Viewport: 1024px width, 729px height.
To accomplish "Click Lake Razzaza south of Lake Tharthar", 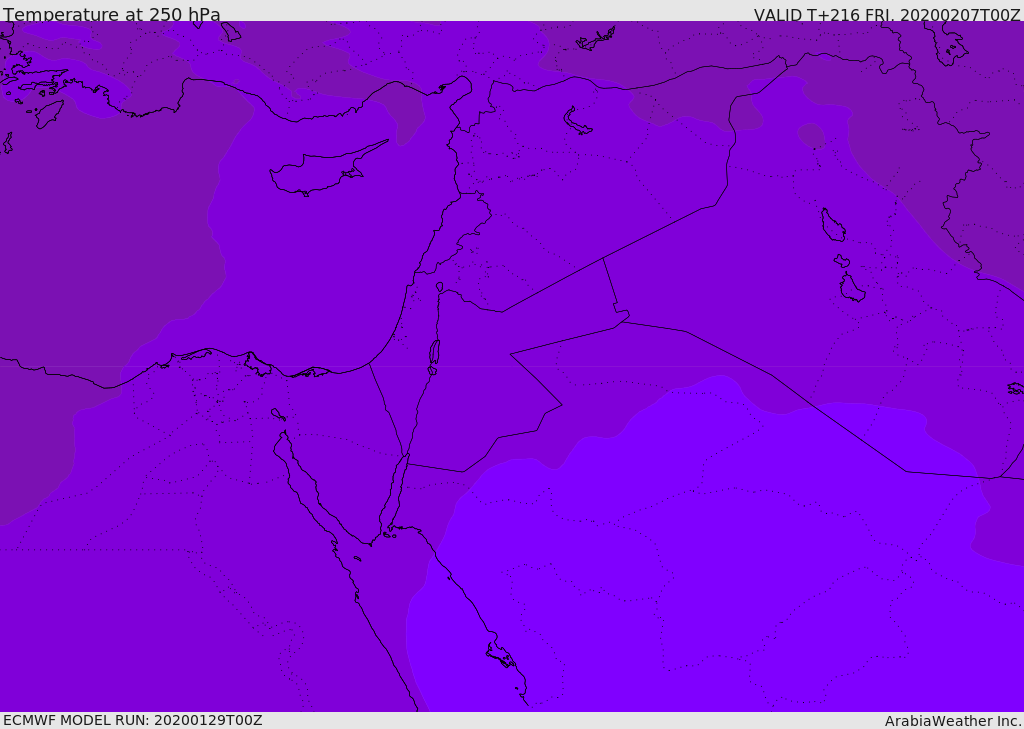I will (x=851, y=288).
